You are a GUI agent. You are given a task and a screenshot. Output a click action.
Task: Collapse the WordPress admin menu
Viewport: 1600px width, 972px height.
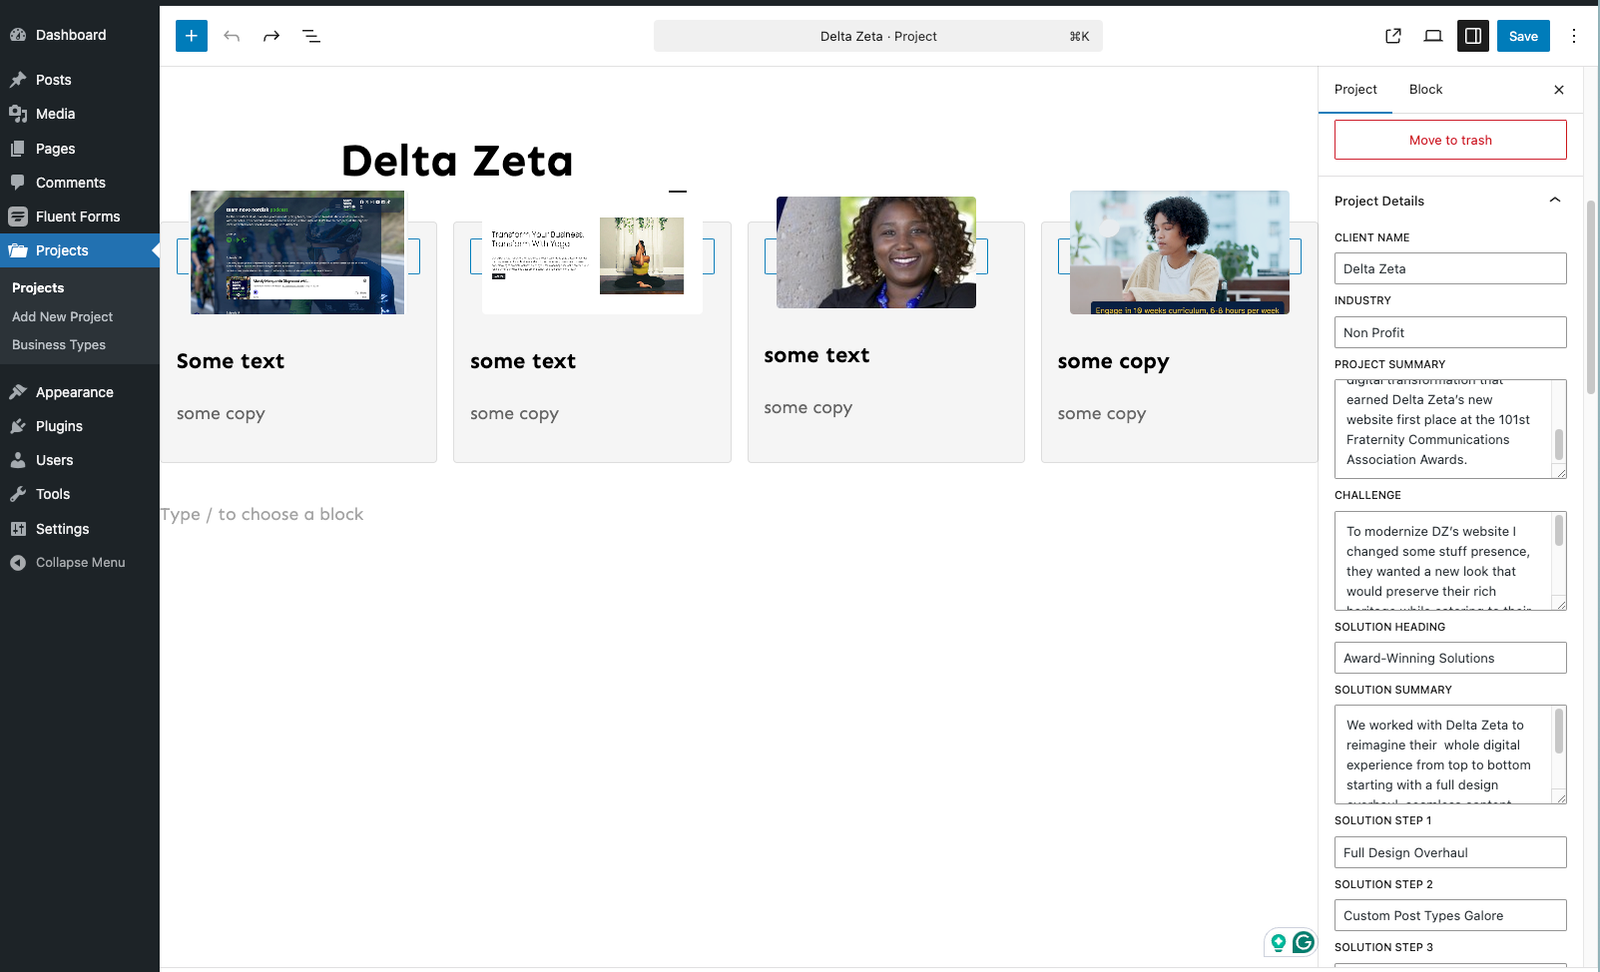80,562
